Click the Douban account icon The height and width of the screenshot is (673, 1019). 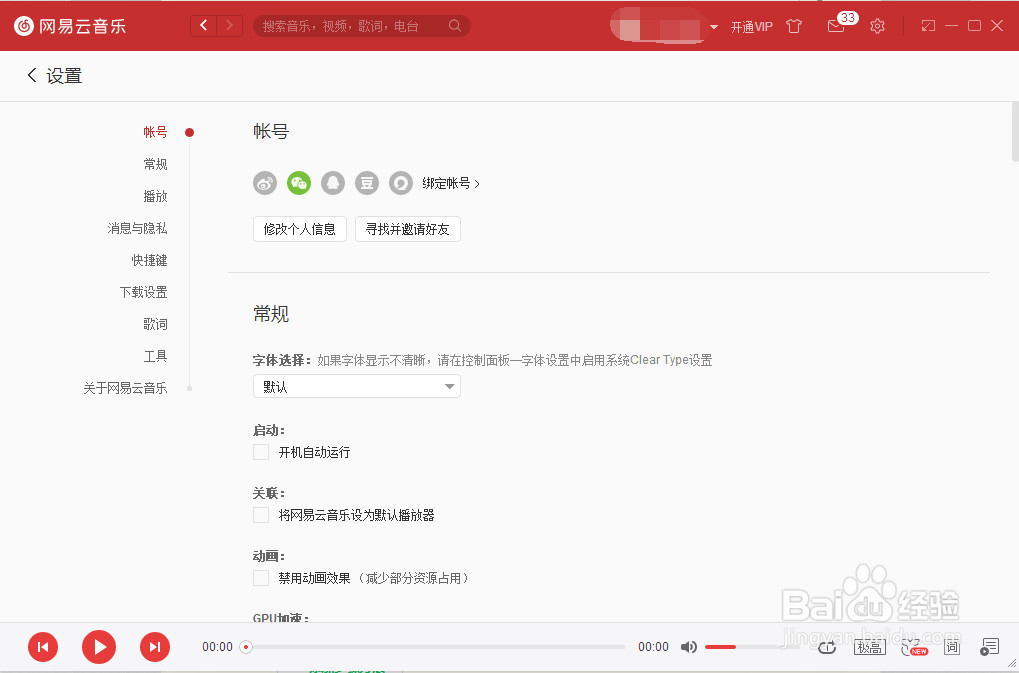(367, 183)
